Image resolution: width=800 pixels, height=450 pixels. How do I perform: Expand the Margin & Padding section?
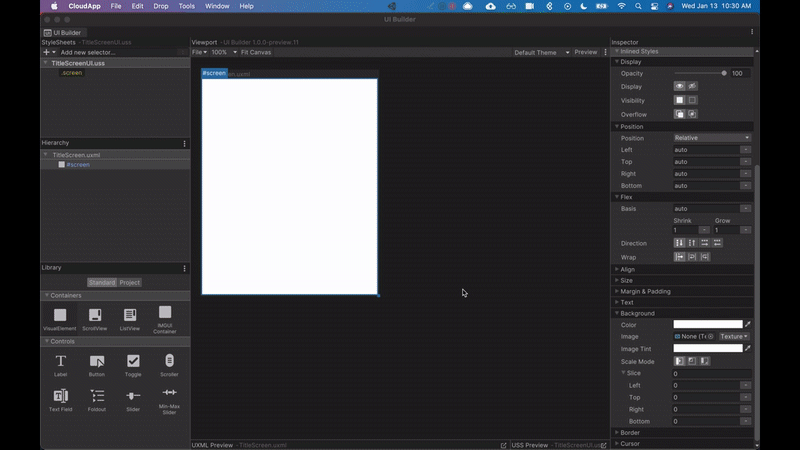(645, 291)
